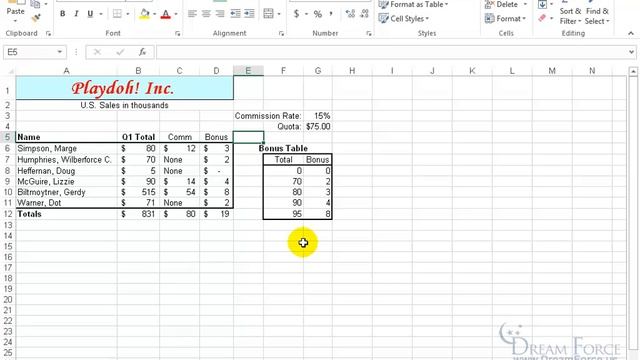
Task: Click the Fill down icon
Action: pyautogui.click(x=542, y=4)
